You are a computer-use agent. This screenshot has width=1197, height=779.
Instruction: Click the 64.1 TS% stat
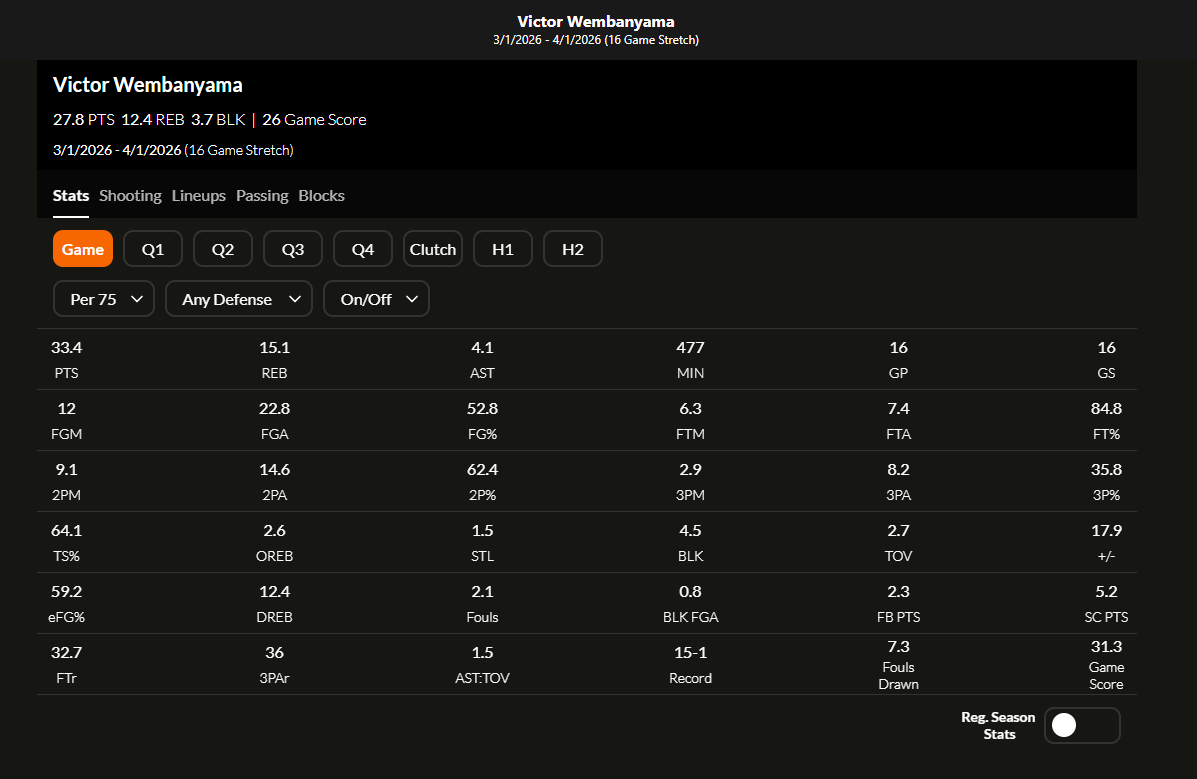[66, 543]
